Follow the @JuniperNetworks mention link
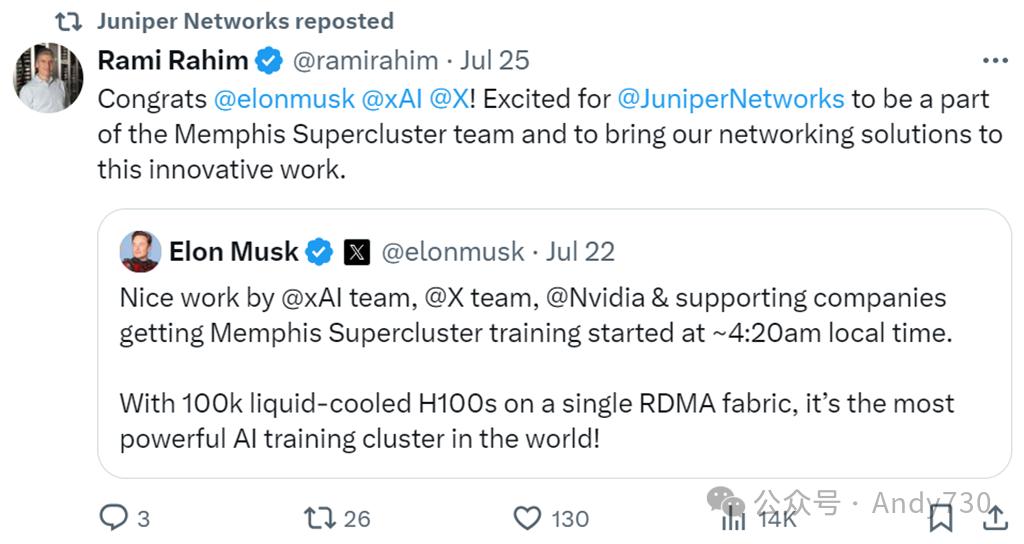Image resolution: width=1024 pixels, height=544 pixels. (731, 99)
